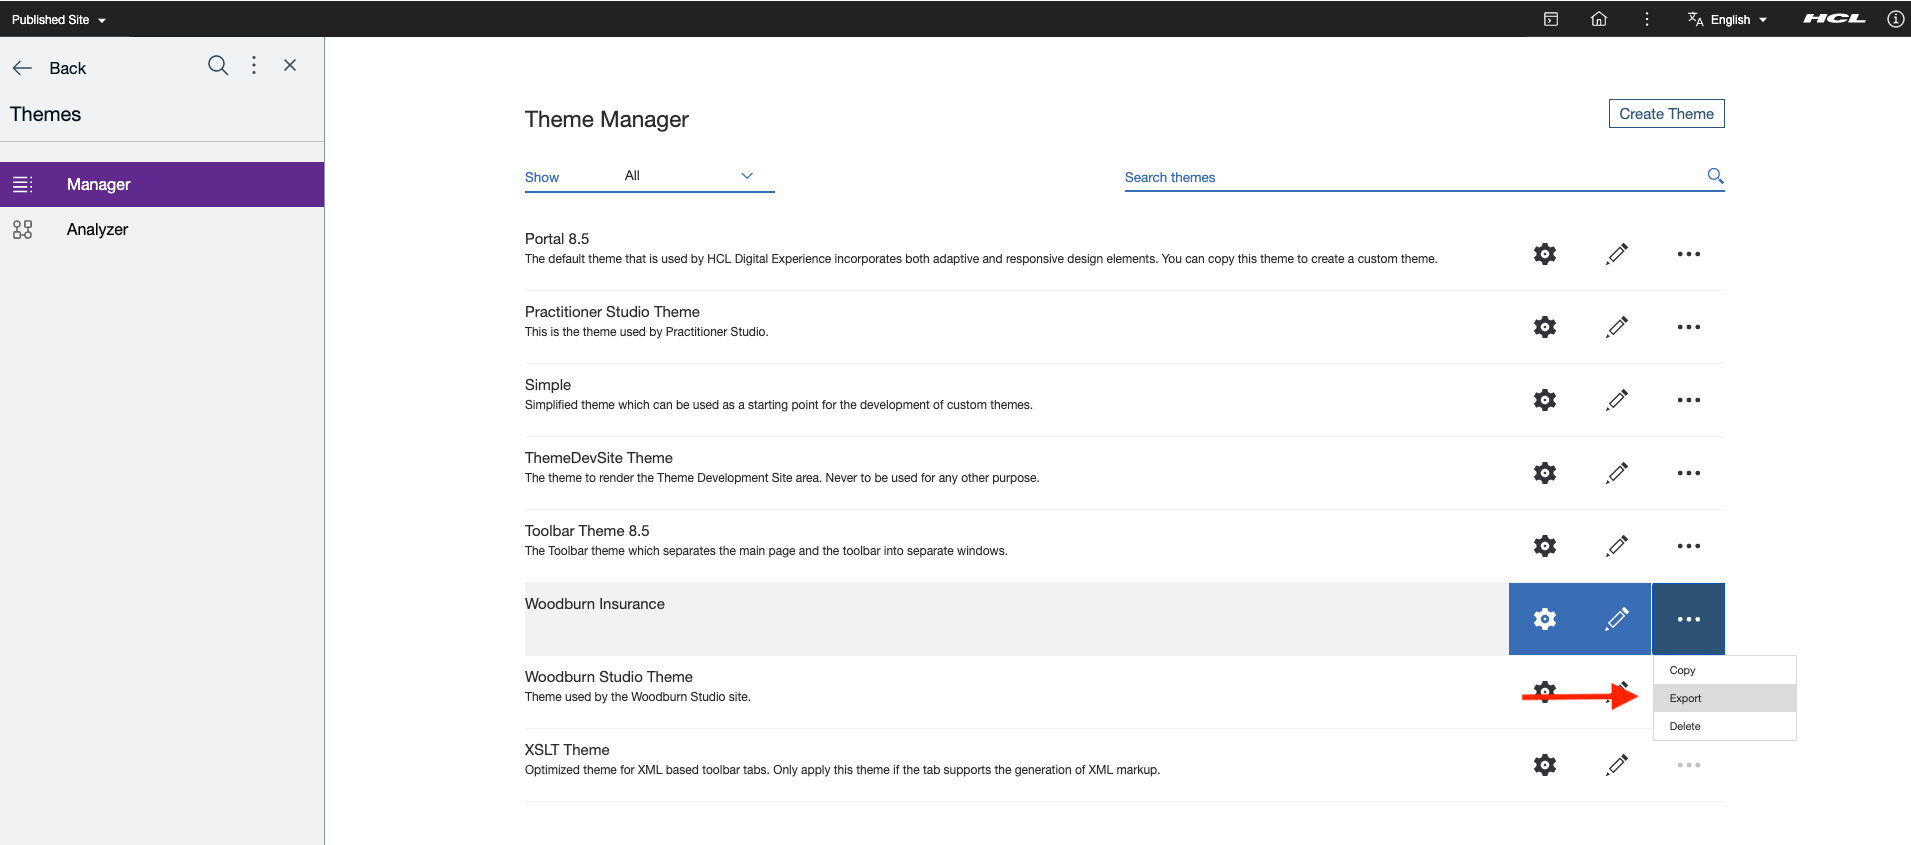
Task: Open the search icon in Themes sidebar
Action: coord(218,65)
